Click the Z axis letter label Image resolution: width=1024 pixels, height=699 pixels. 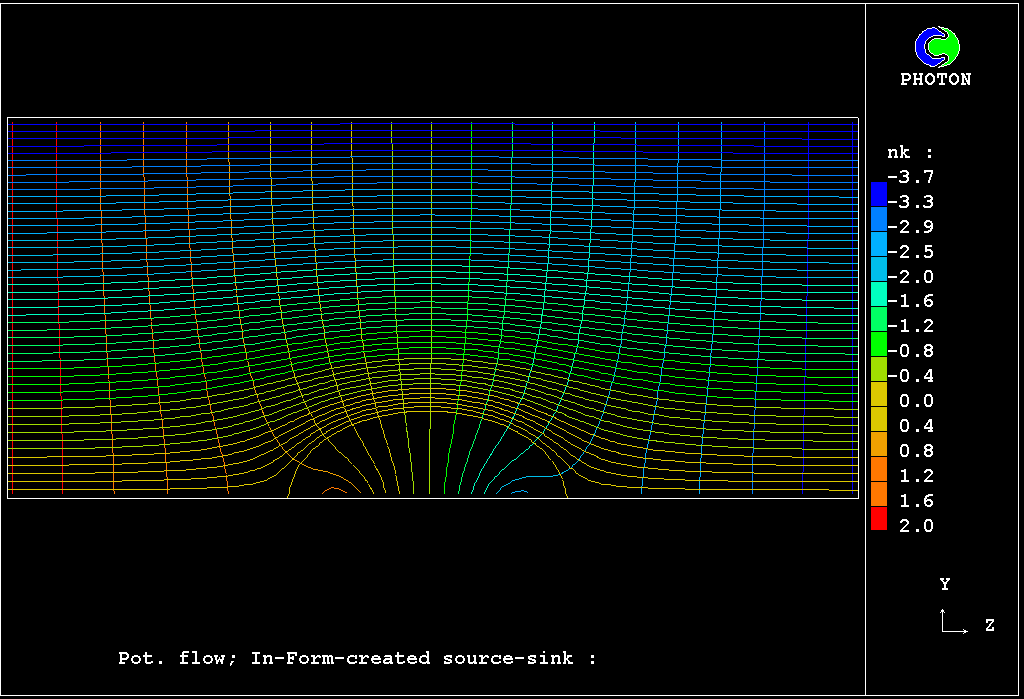989,625
